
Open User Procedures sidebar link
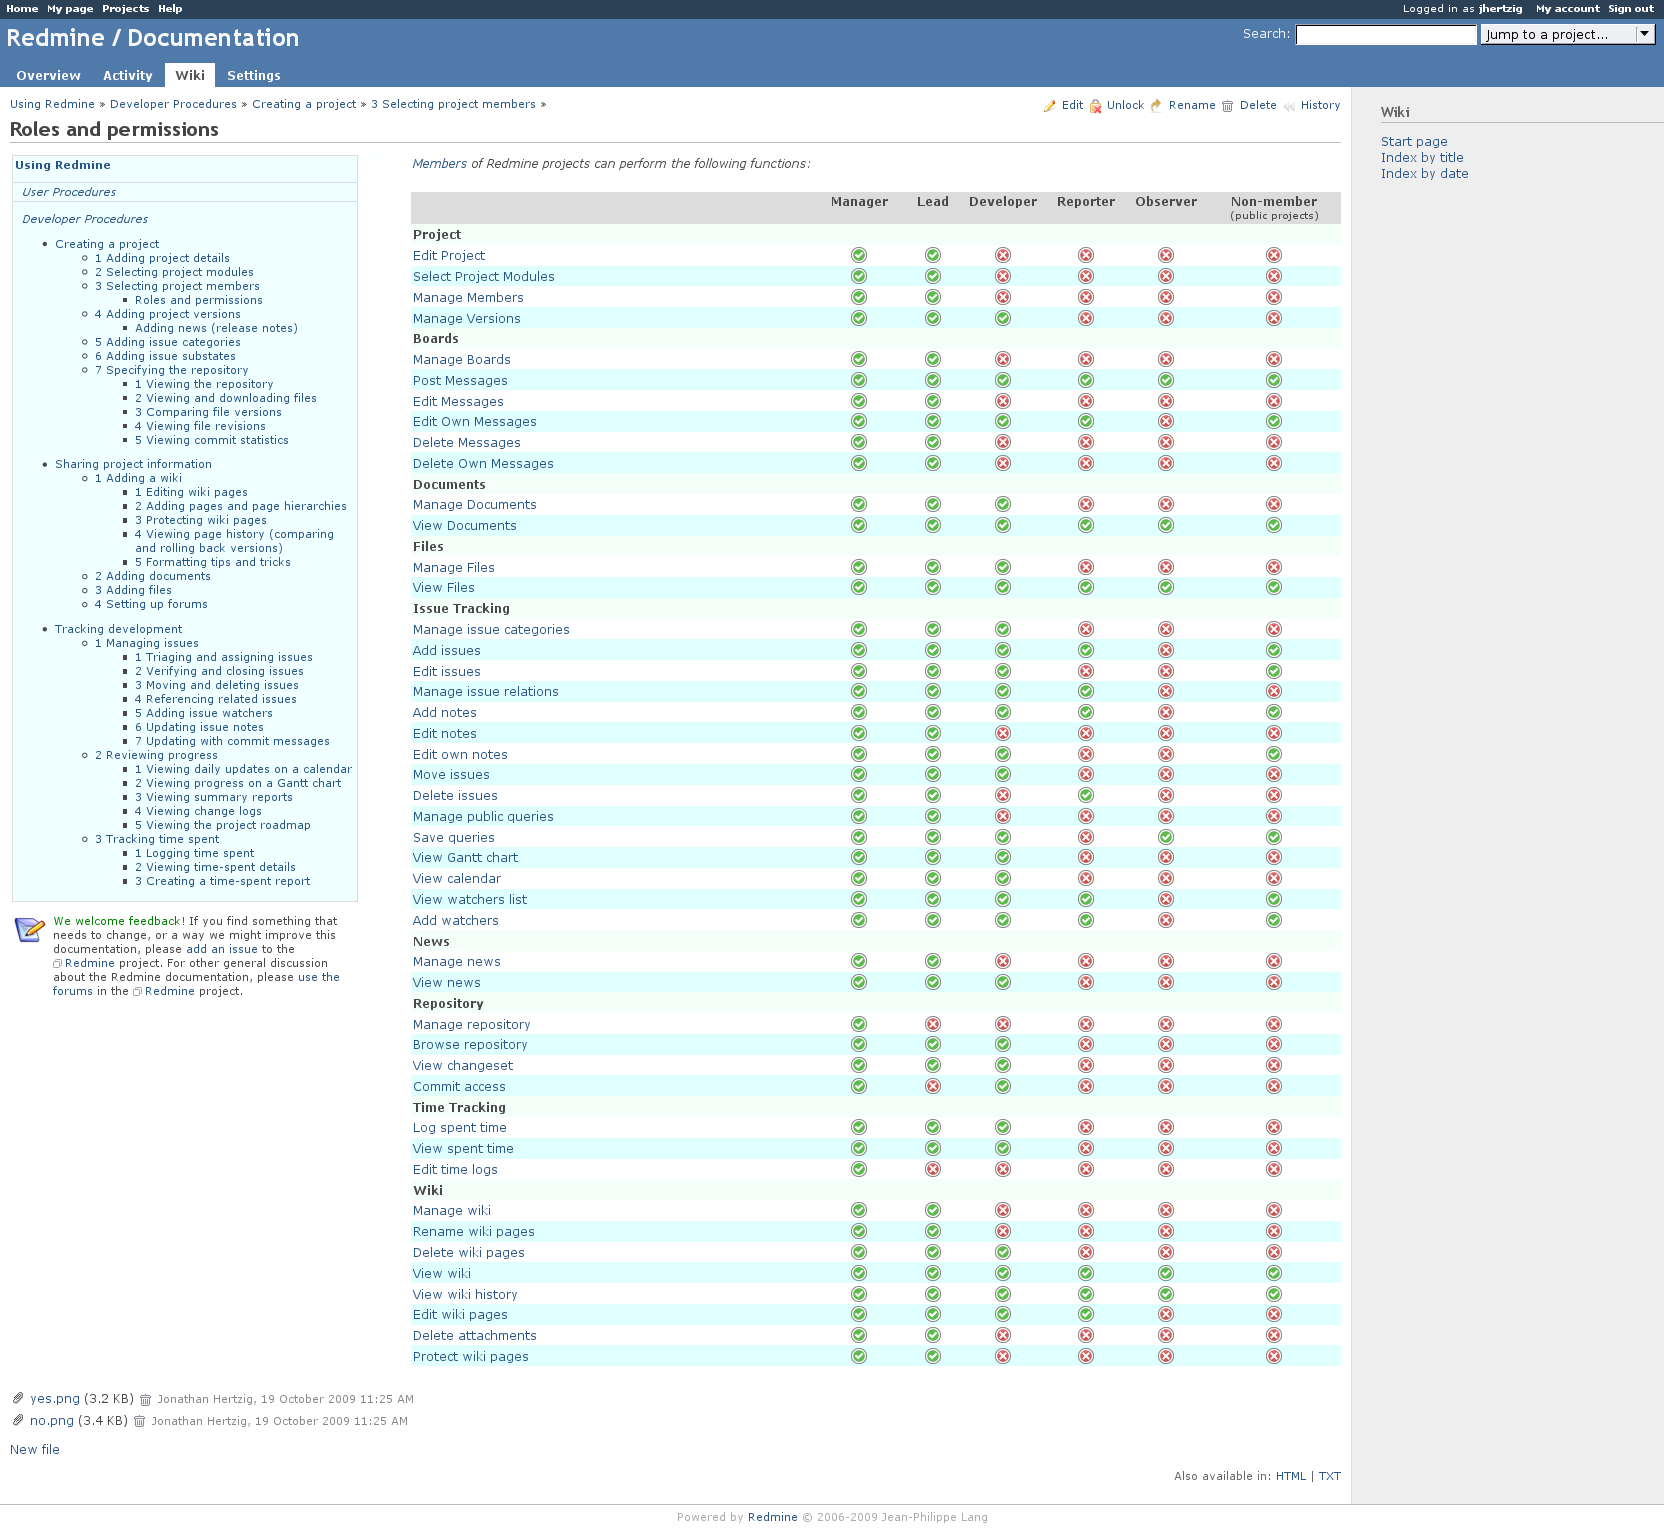pos(69,192)
